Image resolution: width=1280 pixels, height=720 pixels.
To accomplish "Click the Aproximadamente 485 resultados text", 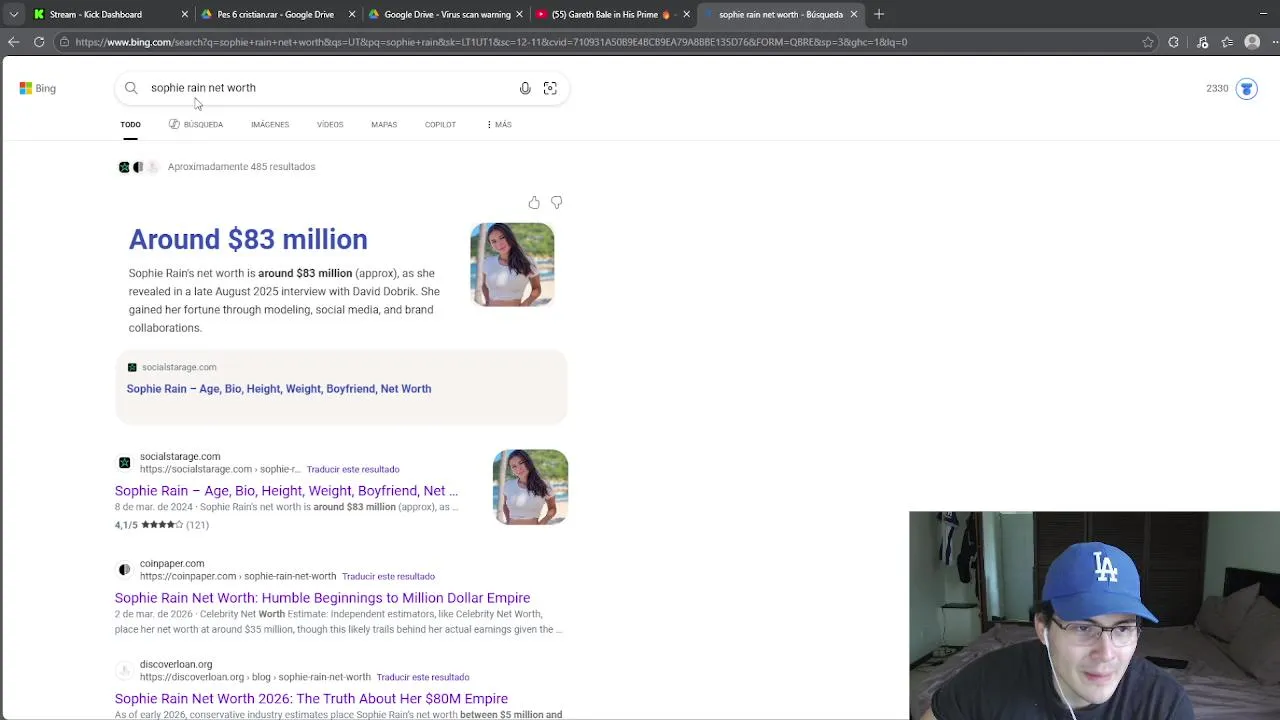I will [x=241, y=167].
